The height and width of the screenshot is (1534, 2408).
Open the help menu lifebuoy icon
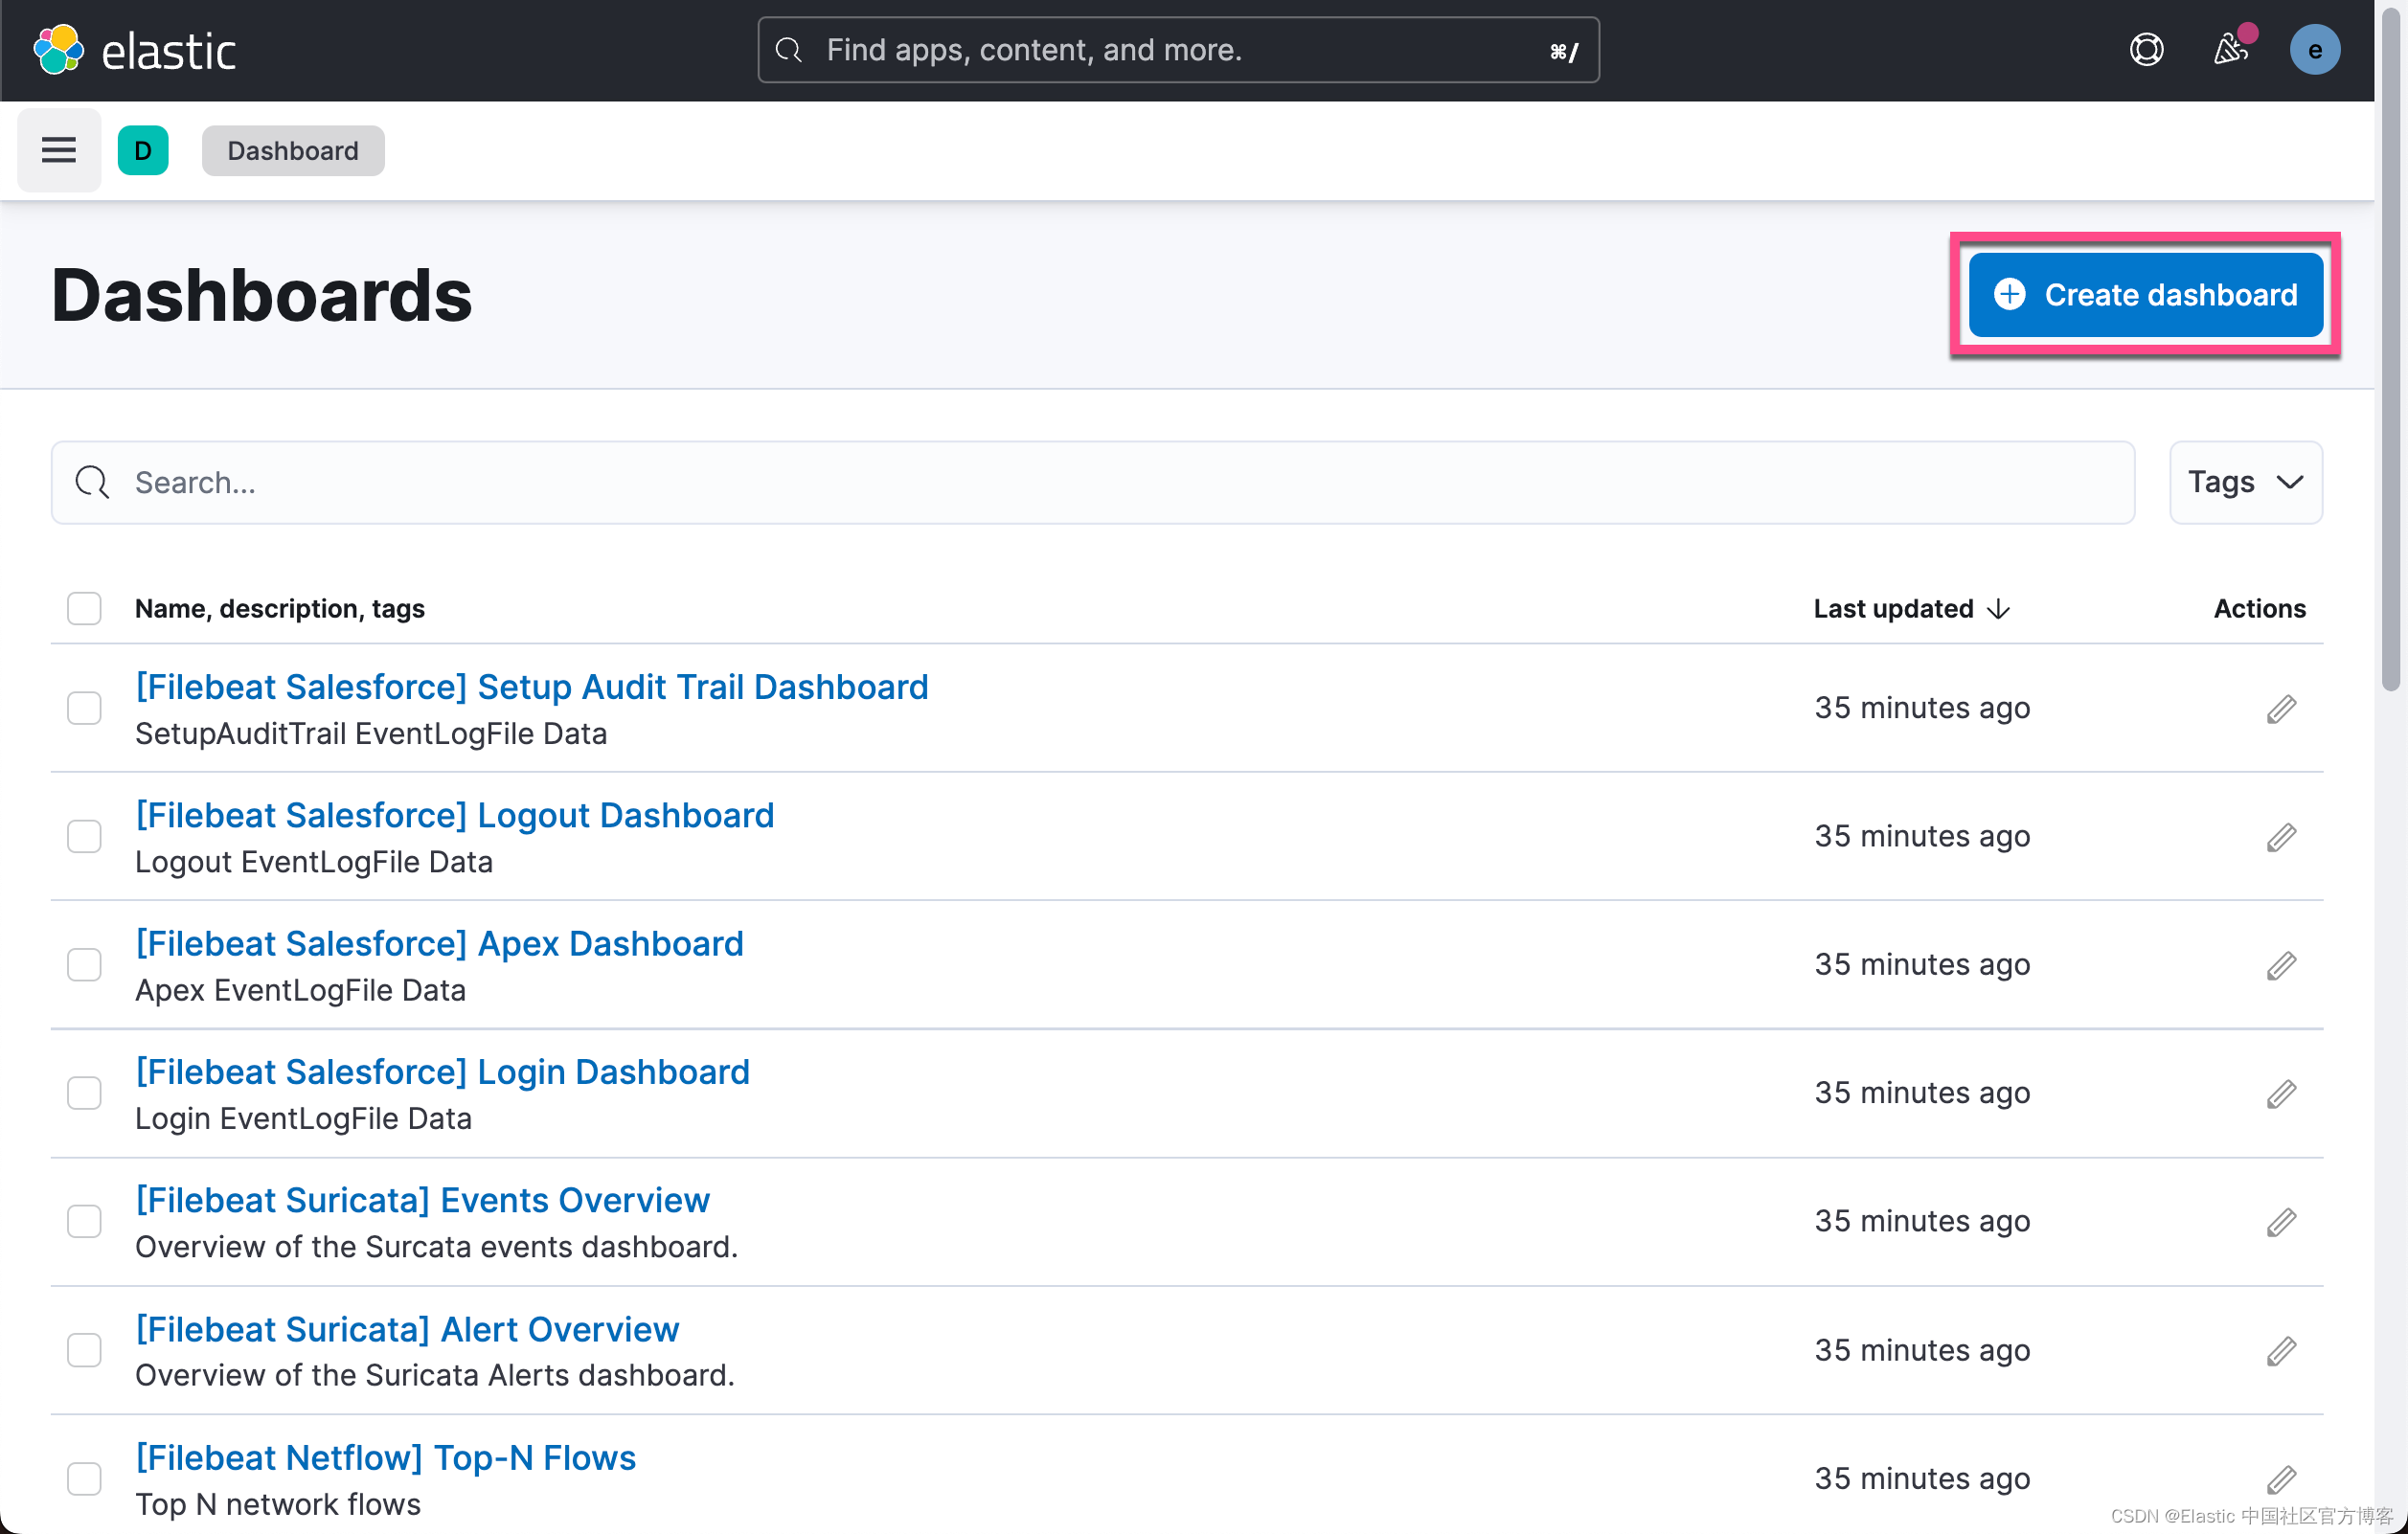tap(2146, 50)
